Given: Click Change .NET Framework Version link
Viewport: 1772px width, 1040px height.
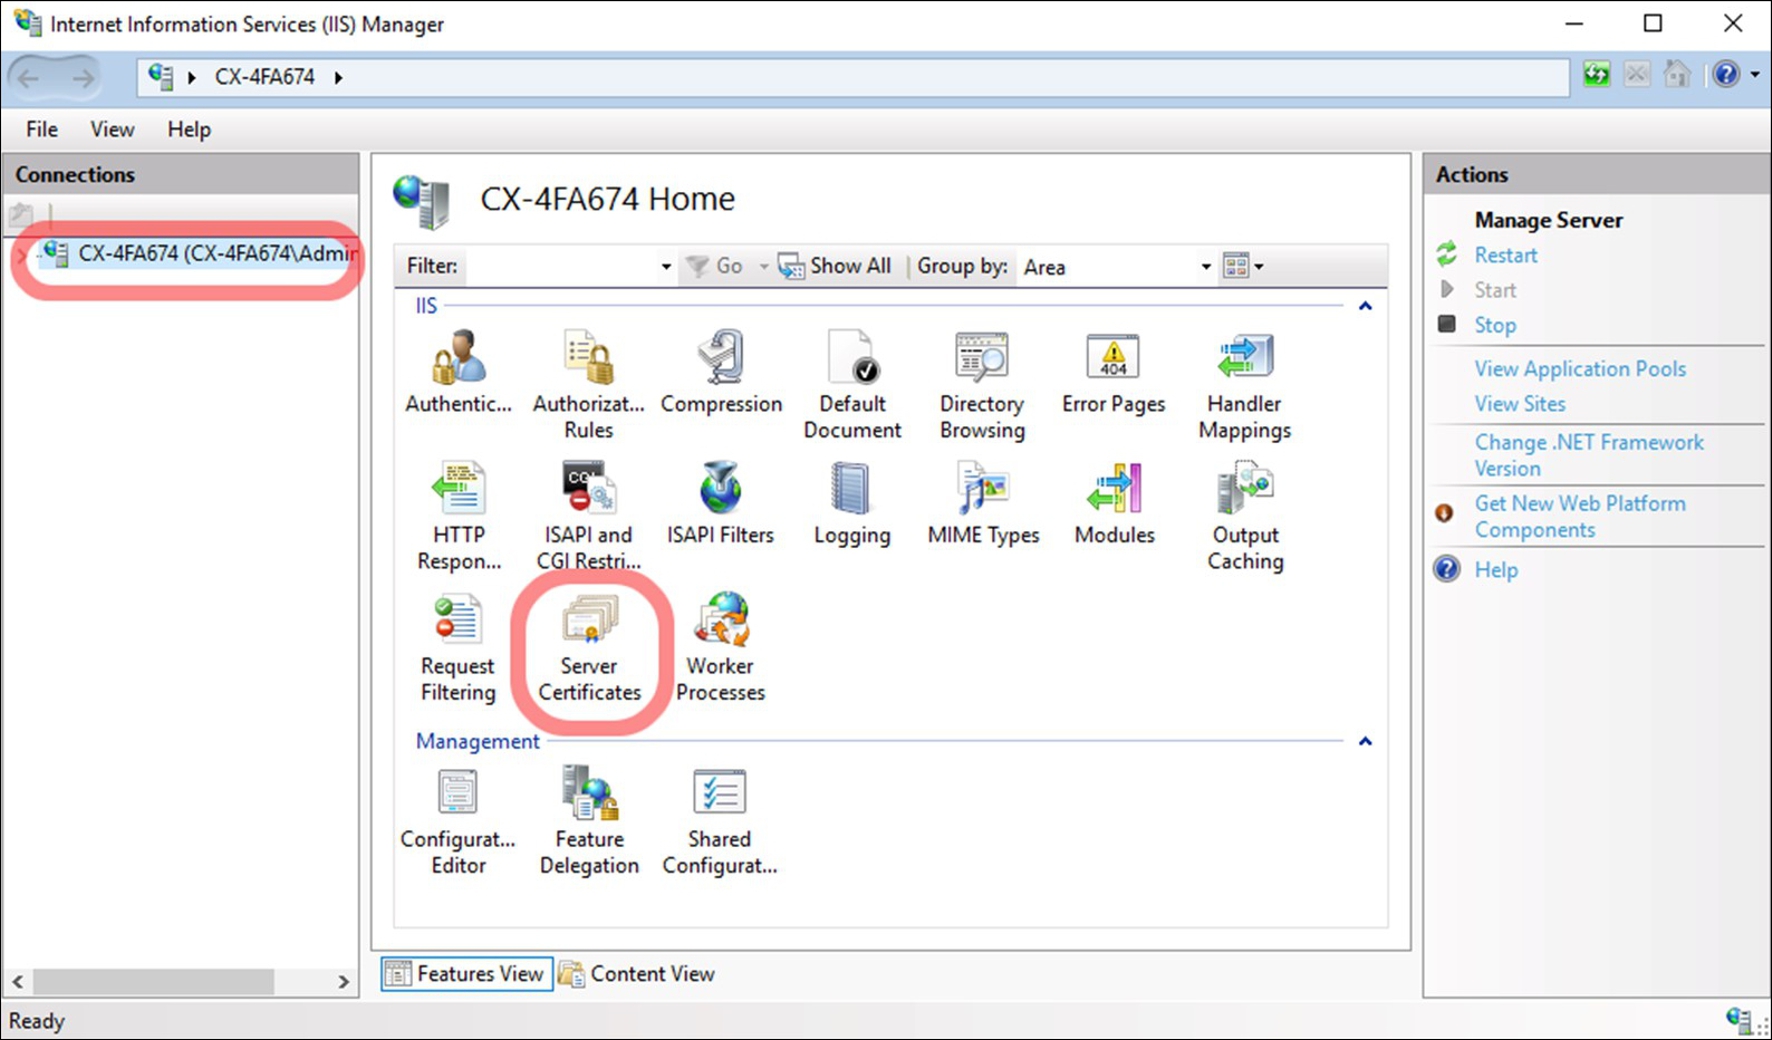Looking at the screenshot, I should (1589, 455).
